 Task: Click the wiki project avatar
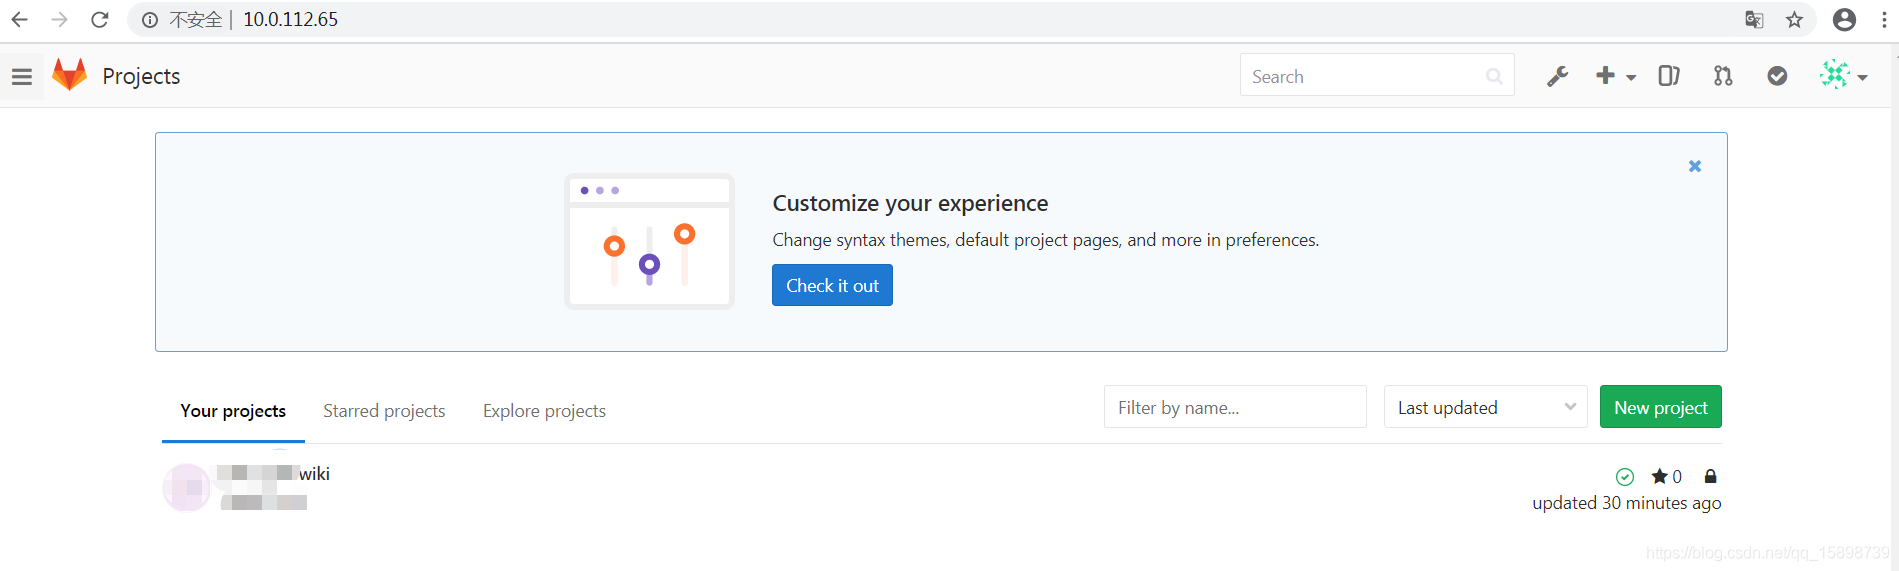click(x=186, y=488)
